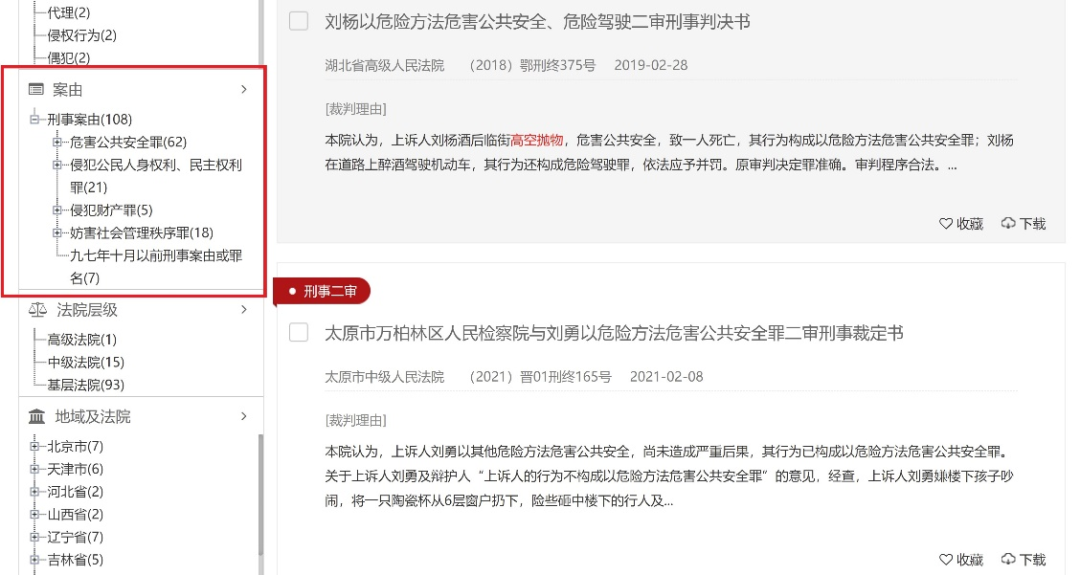The width and height of the screenshot is (1080, 575).
Task: Click the left filter panel scrollbar
Action: (260, 494)
